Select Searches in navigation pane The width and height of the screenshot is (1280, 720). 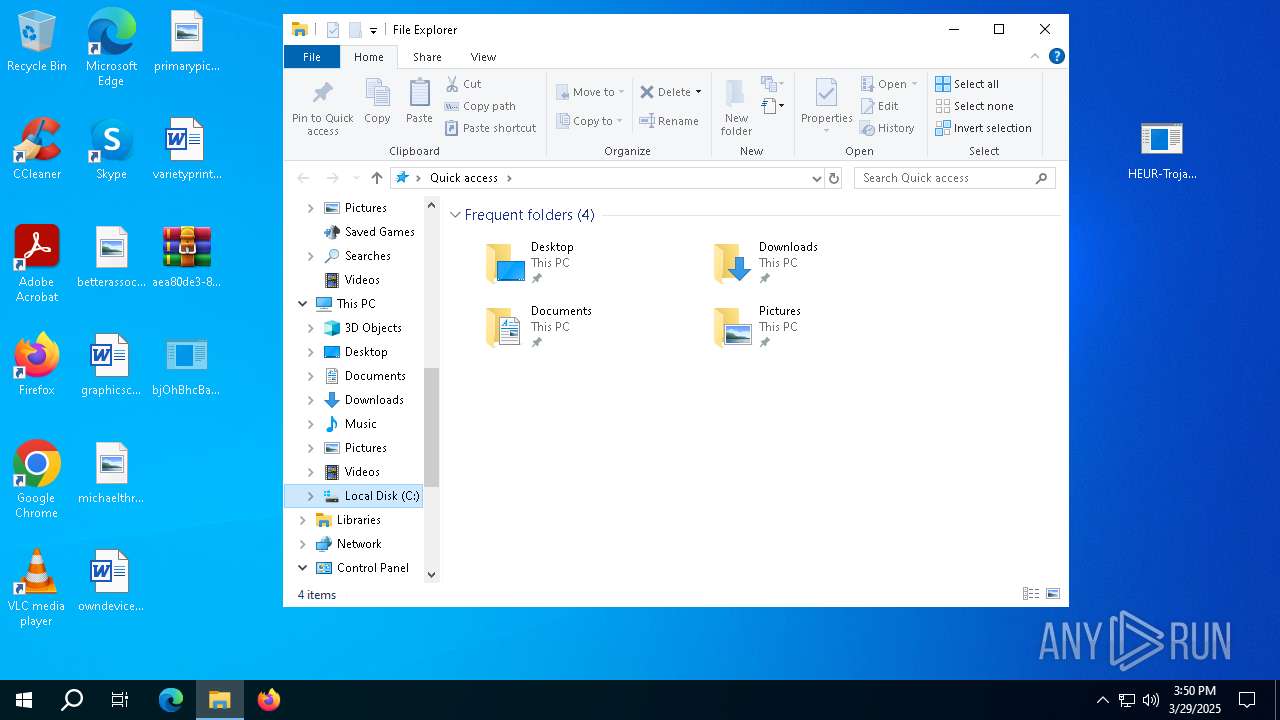click(358, 256)
